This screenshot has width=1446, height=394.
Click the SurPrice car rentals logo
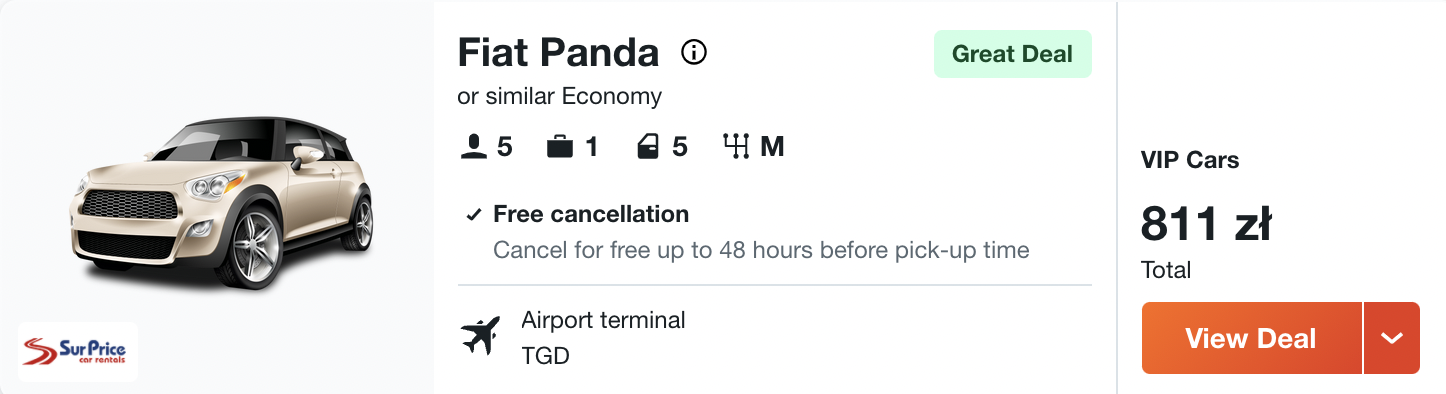click(78, 352)
